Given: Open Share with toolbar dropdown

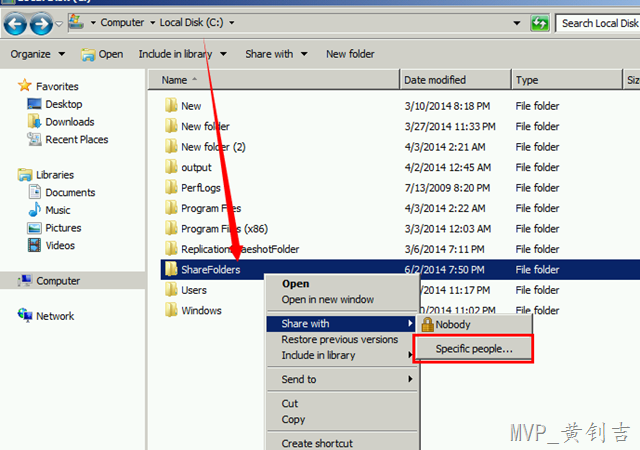Looking at the screenshot, I should click(x=276, y=54).
